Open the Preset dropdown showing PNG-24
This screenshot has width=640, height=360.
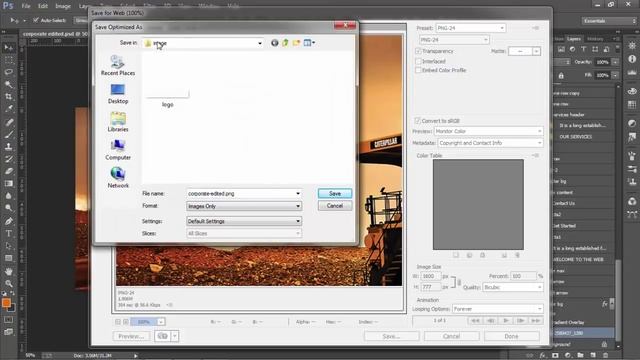click(x=471, y=28)
